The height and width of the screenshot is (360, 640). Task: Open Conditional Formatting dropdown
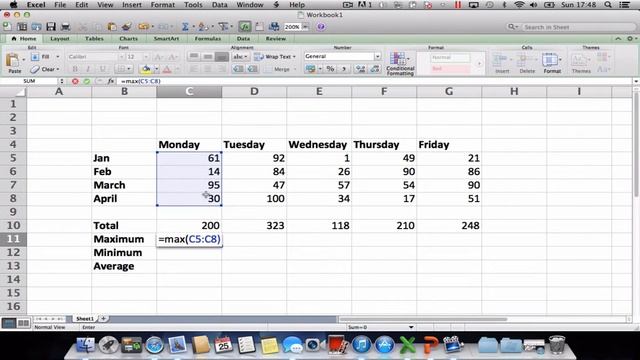(x=400, y=64)
